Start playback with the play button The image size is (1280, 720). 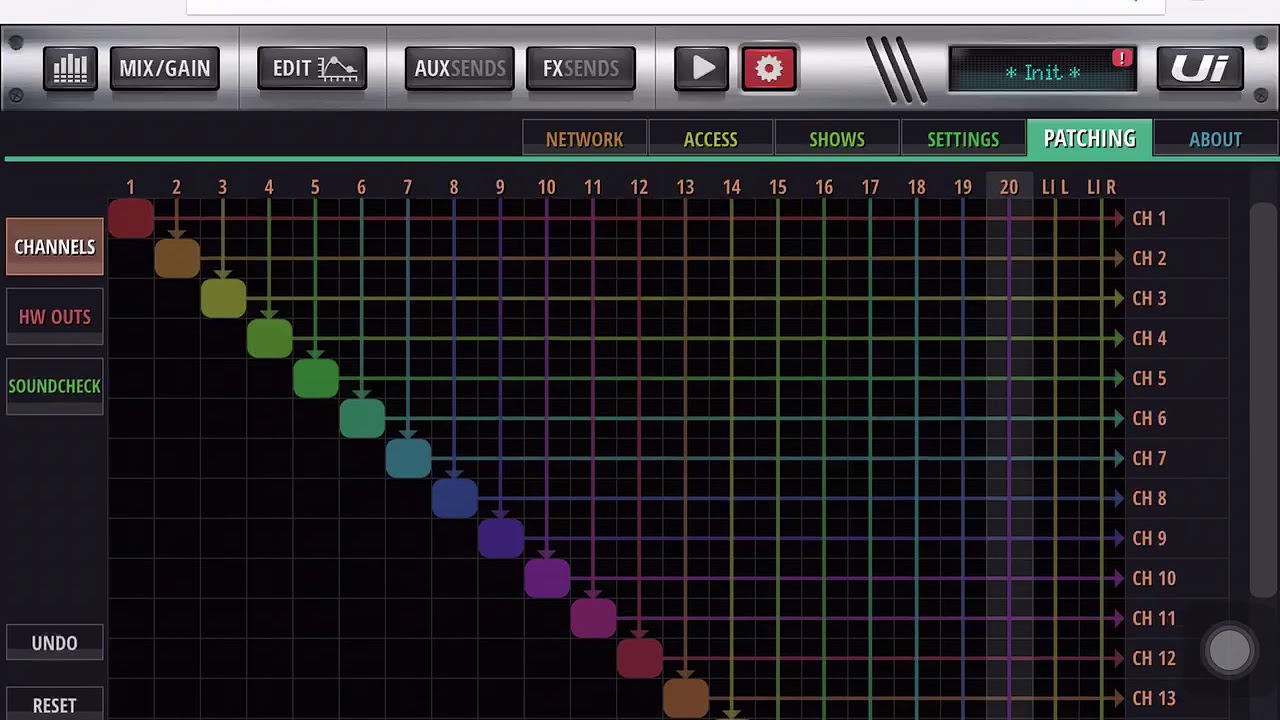702,68
